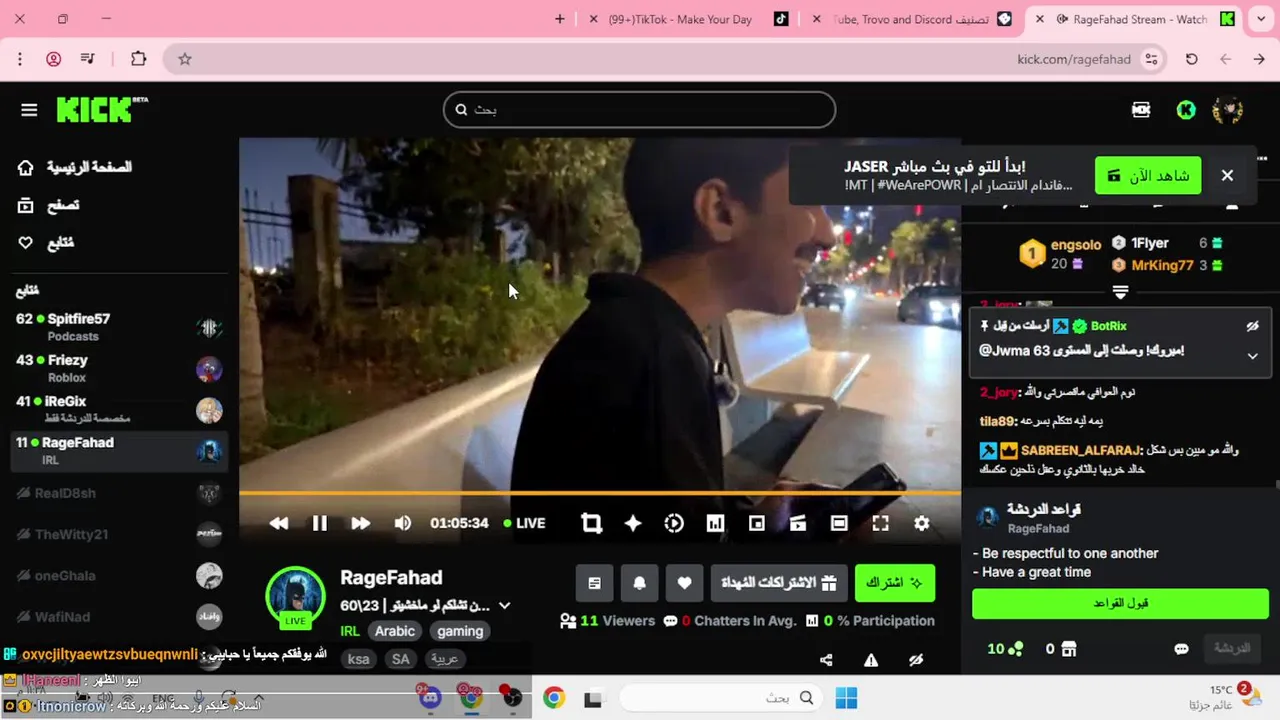The image size is (1280, 720).
Task: Jump to LIVE in player
Action: 524,523
